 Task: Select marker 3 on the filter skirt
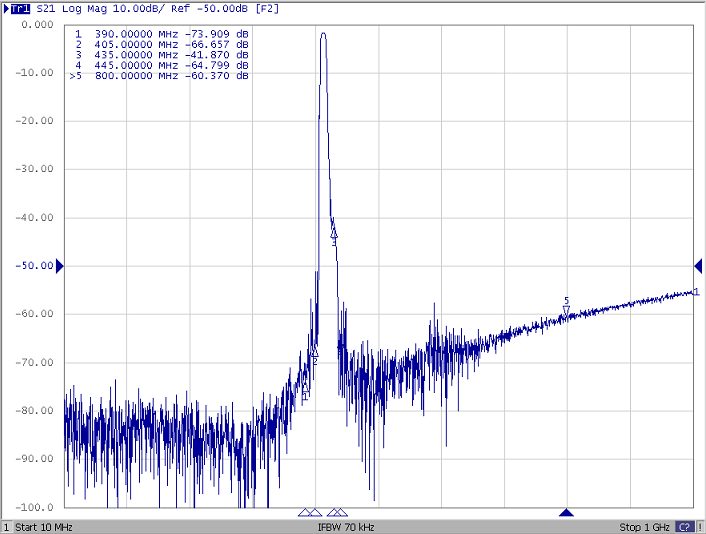point(334,234)
